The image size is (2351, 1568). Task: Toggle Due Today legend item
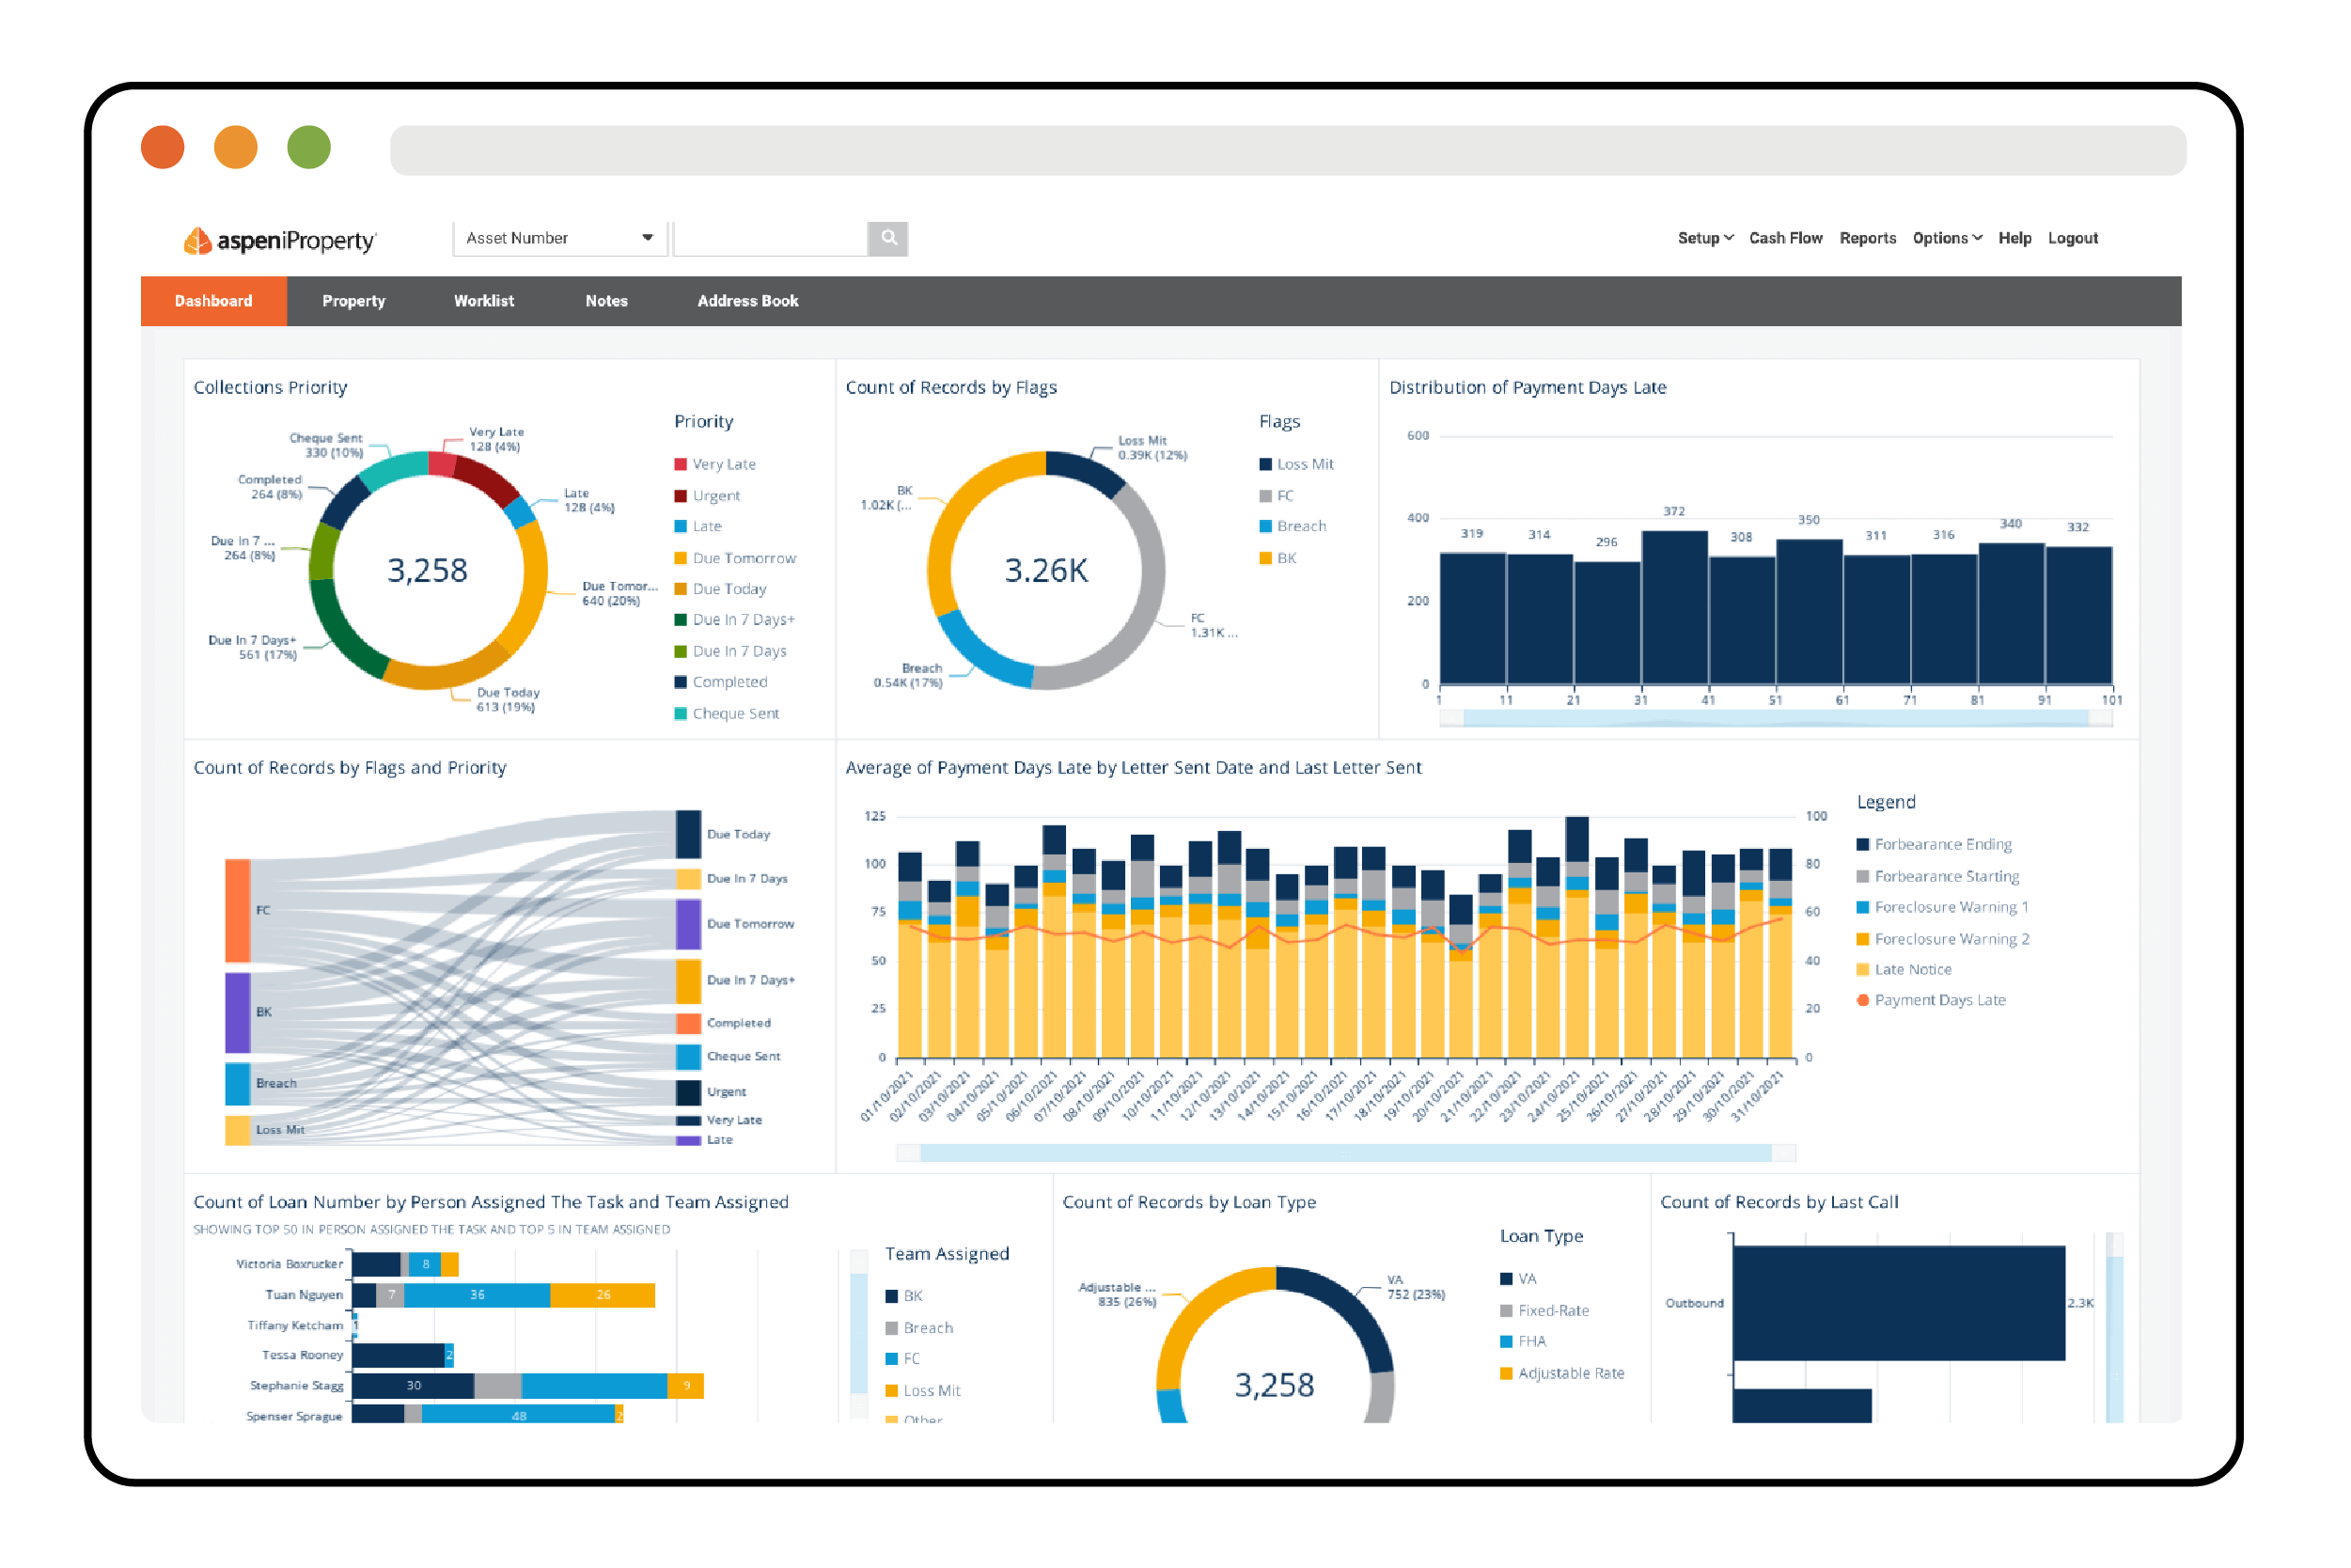[x=720, y=589]
